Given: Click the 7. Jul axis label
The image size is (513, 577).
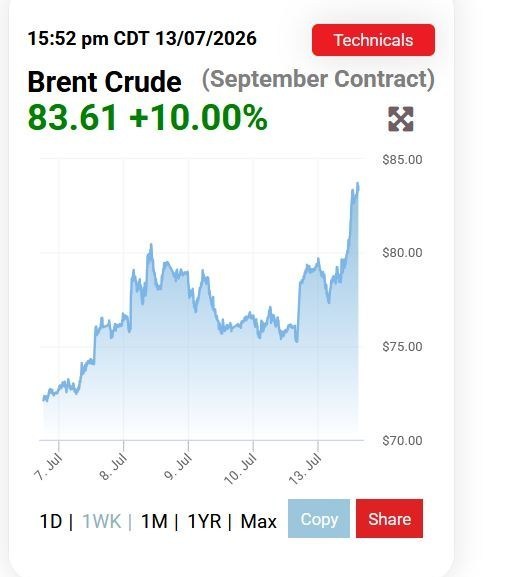Looking at the screenshot, I should click(49, 467).
